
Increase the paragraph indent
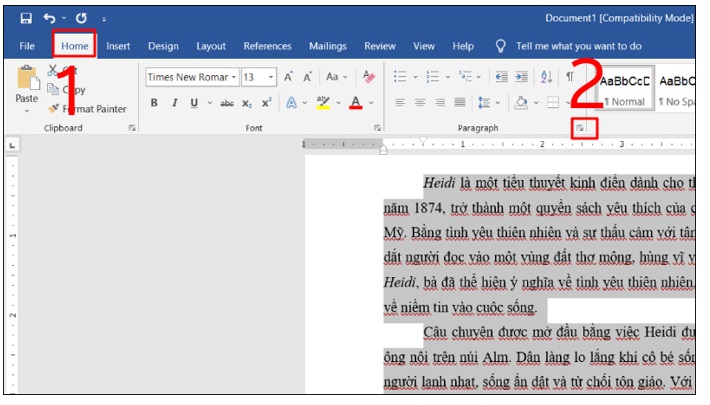(x=522, y=77)
